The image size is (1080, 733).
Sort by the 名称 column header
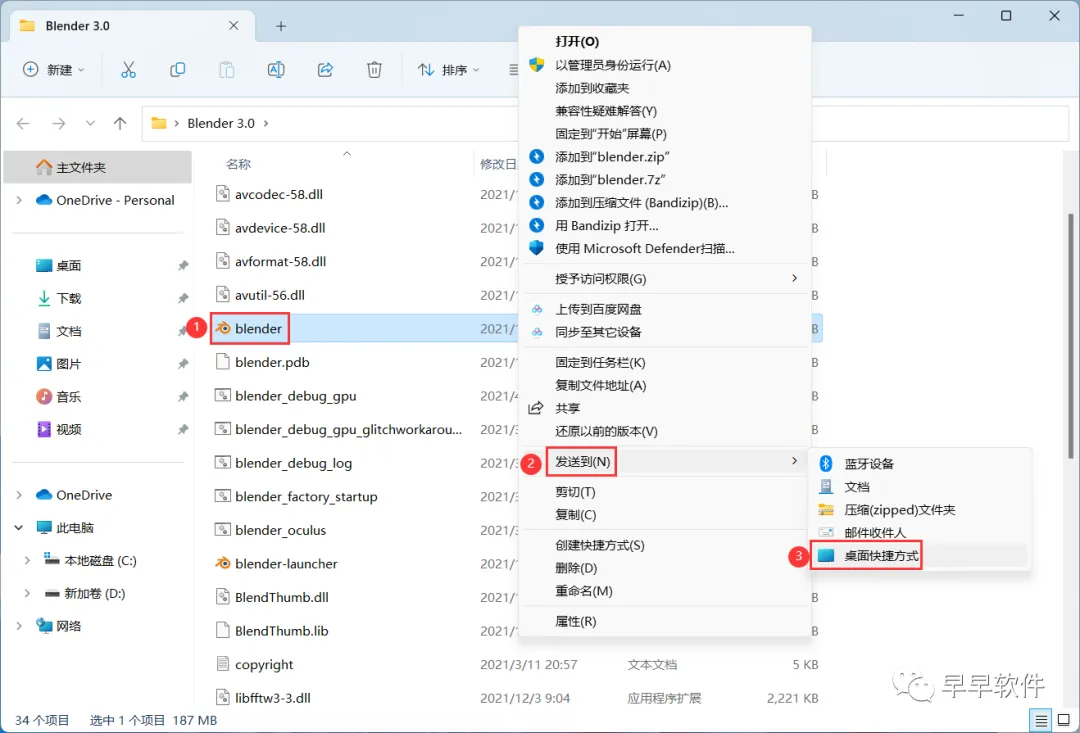click(238, 164)
